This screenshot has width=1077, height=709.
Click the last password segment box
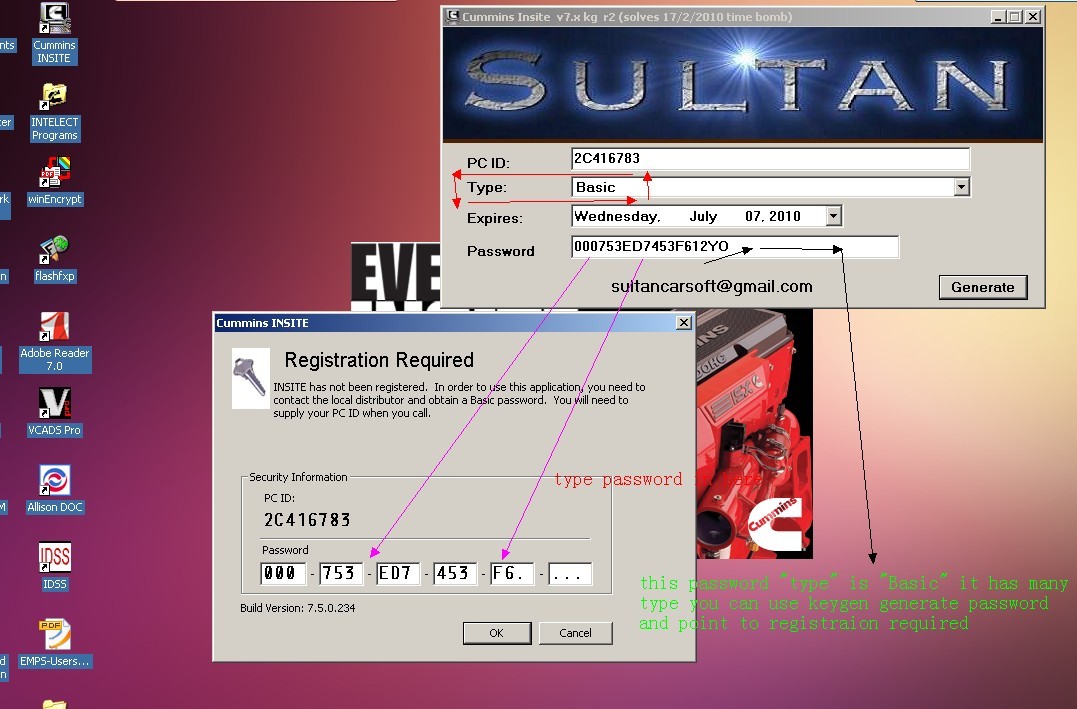coord(570,574)
